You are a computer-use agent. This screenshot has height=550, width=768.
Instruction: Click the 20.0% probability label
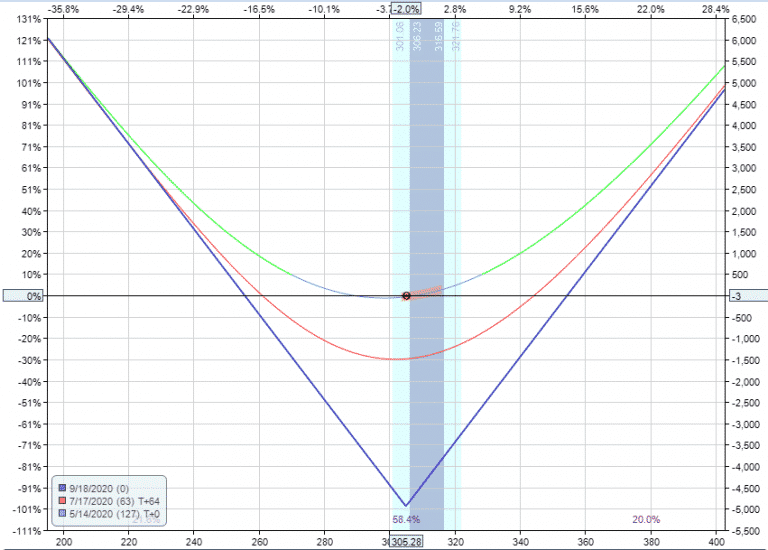point(646,520)
